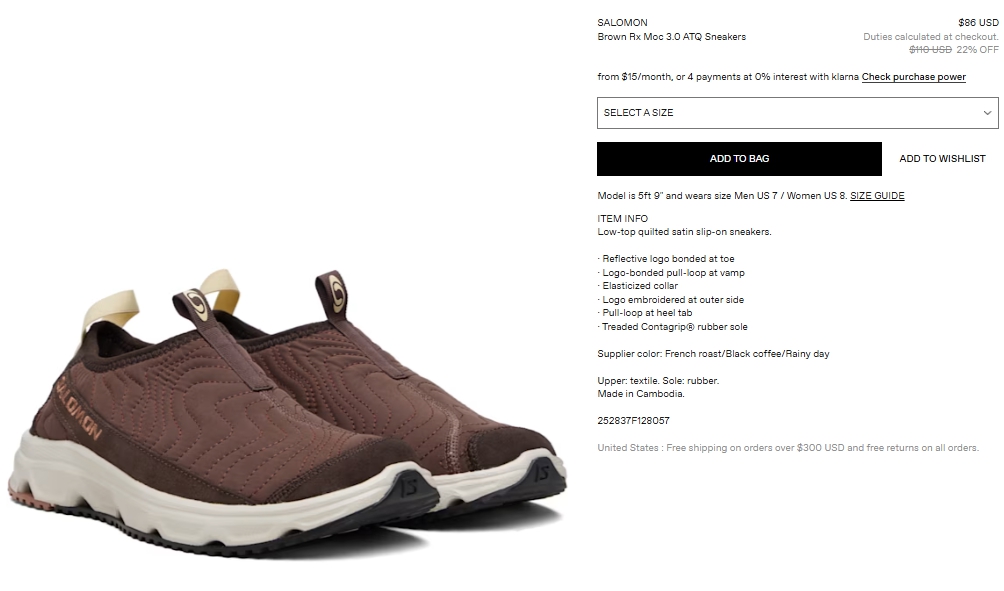Viewport: 1004px width, 591px height.
Task: Select product code 252837F128057
Action: (633, 421)
